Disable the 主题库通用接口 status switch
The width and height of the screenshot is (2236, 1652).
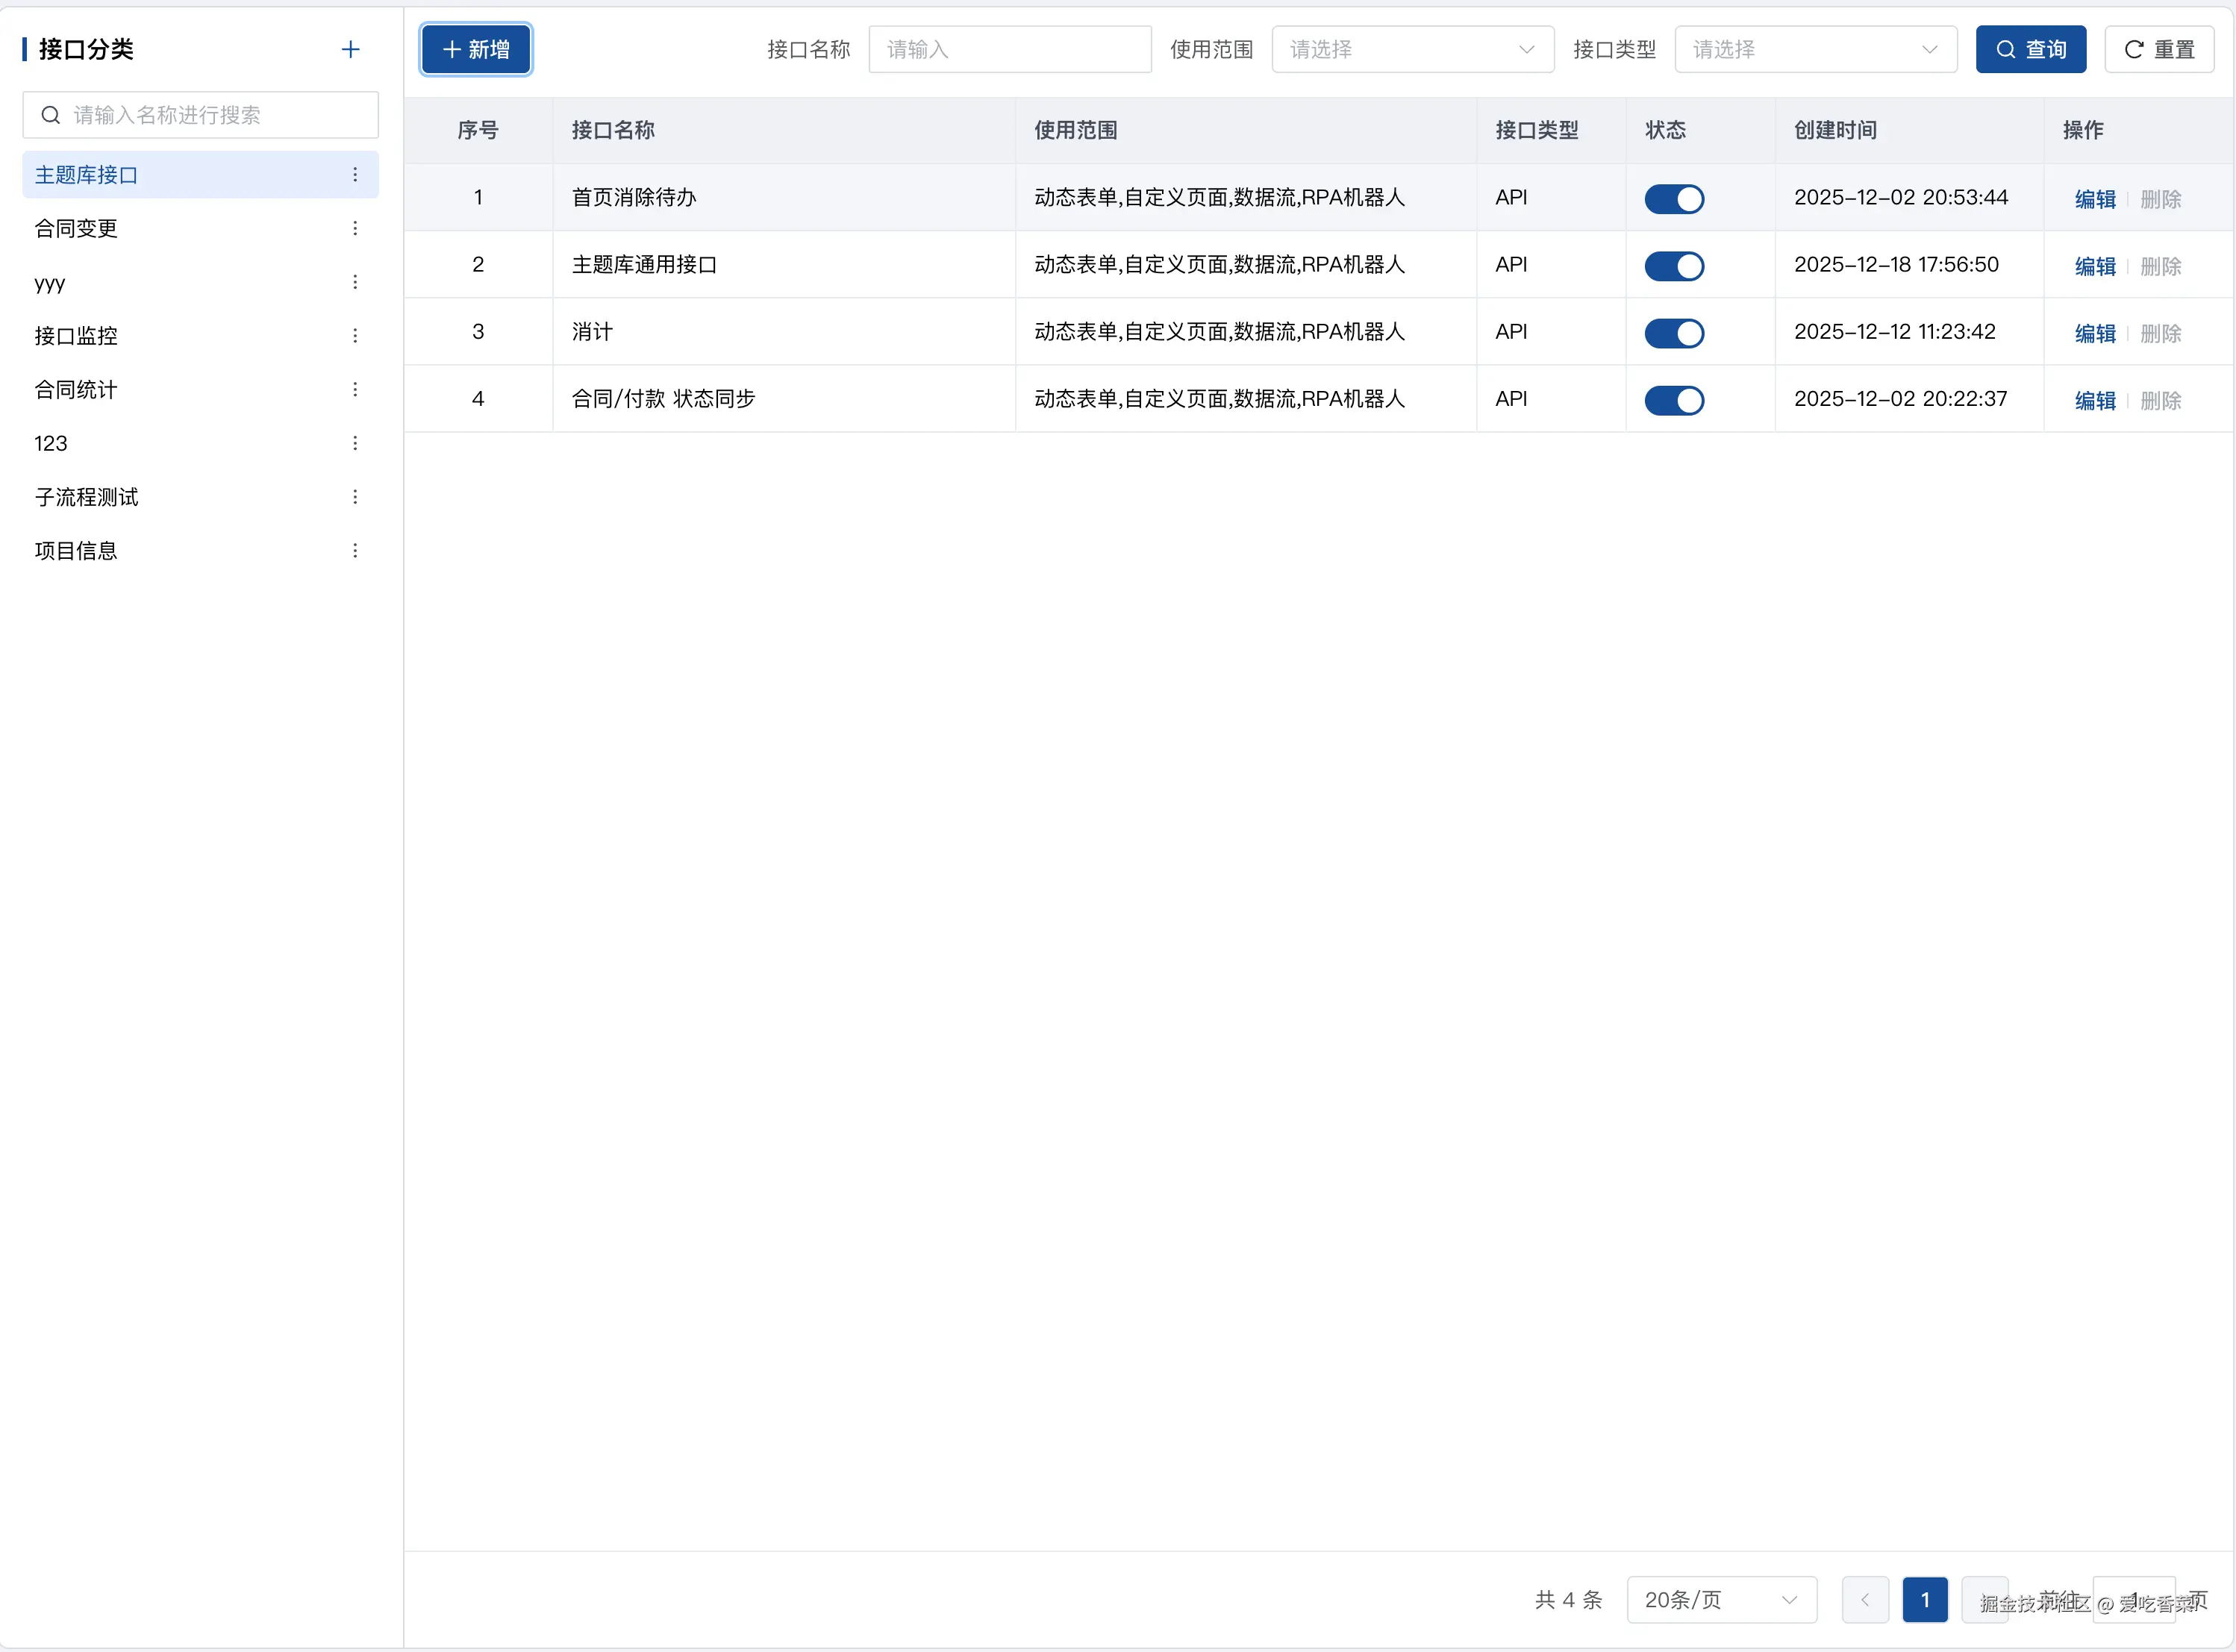(x=1674, y=266)
